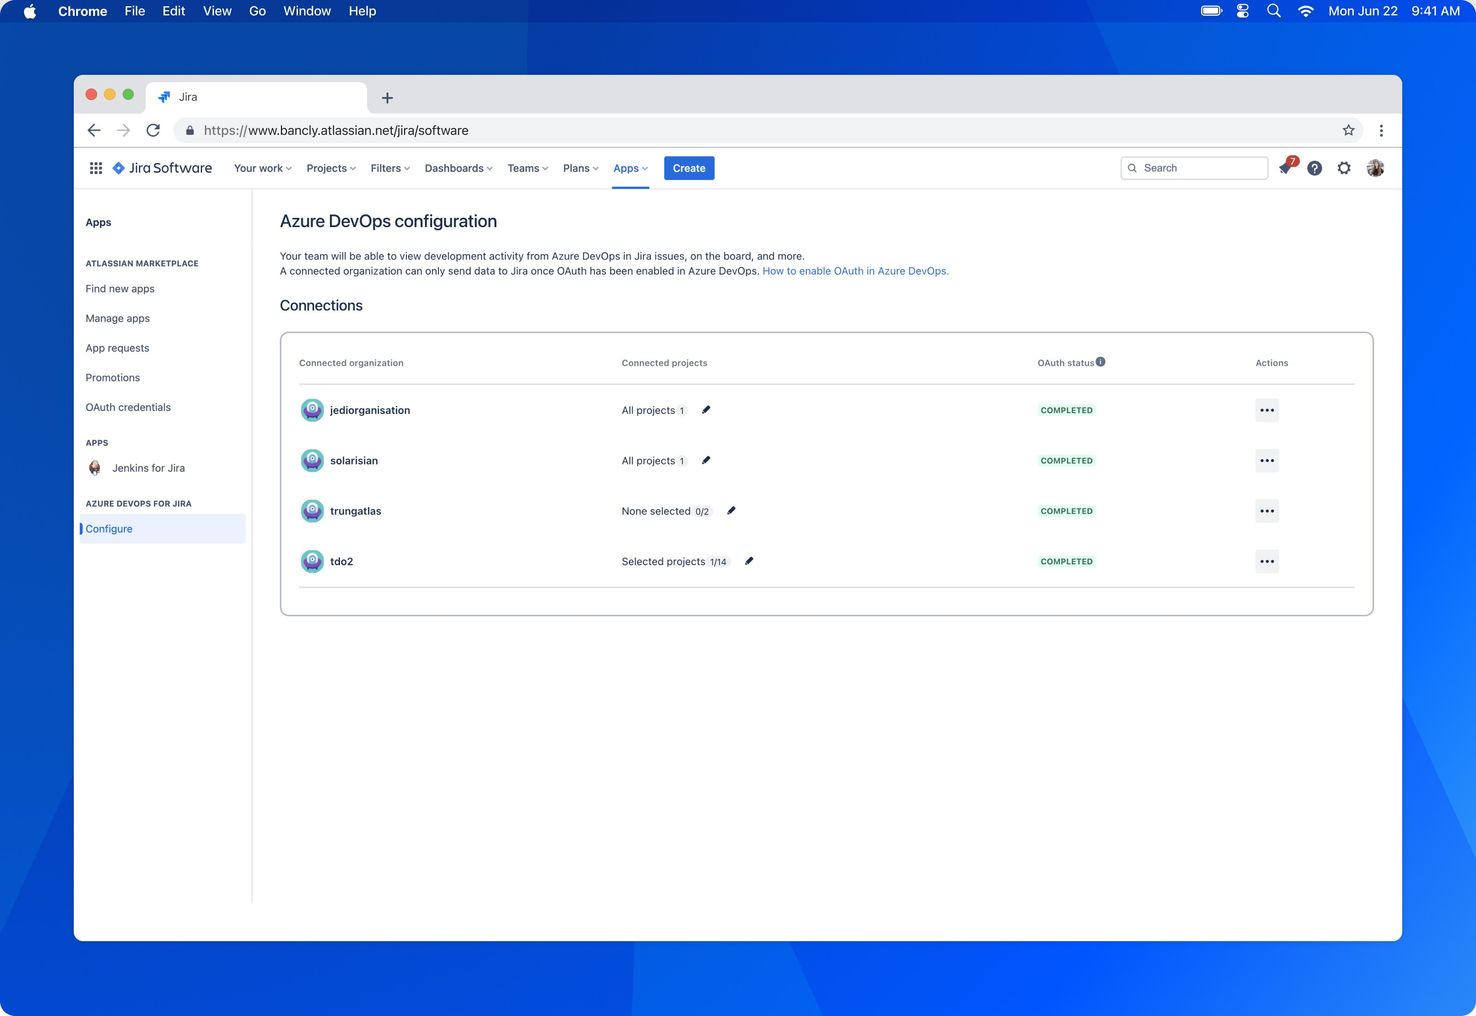This screenshot has height=1016, width=1476.
Task: Click in the Jira Search field
Action: pos(1200,168)
